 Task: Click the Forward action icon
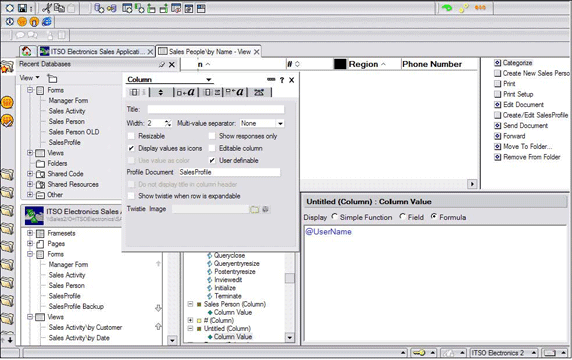pos(498,136)
